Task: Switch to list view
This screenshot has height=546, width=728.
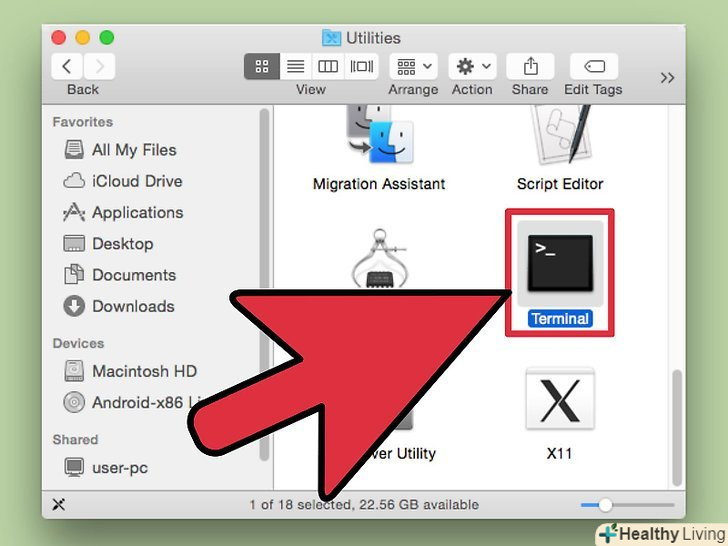Action: point(296,66)
